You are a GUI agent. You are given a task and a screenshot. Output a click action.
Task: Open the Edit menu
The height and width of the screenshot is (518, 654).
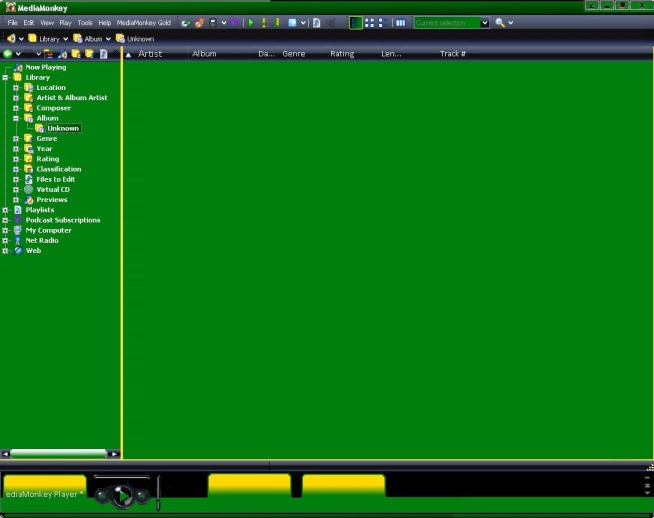28,23
